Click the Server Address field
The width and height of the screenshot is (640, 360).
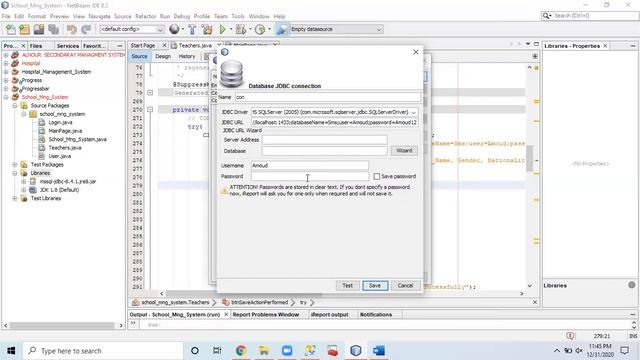tap(324, 140)
